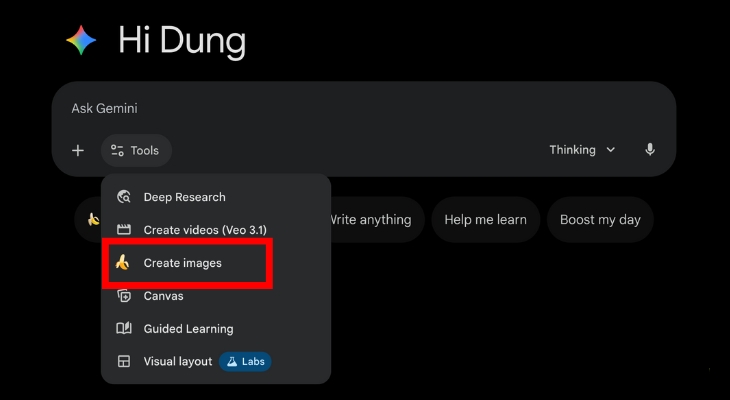Select the Create images menu label
Screen dimensions: 730x400
click(x=182, y=263)
